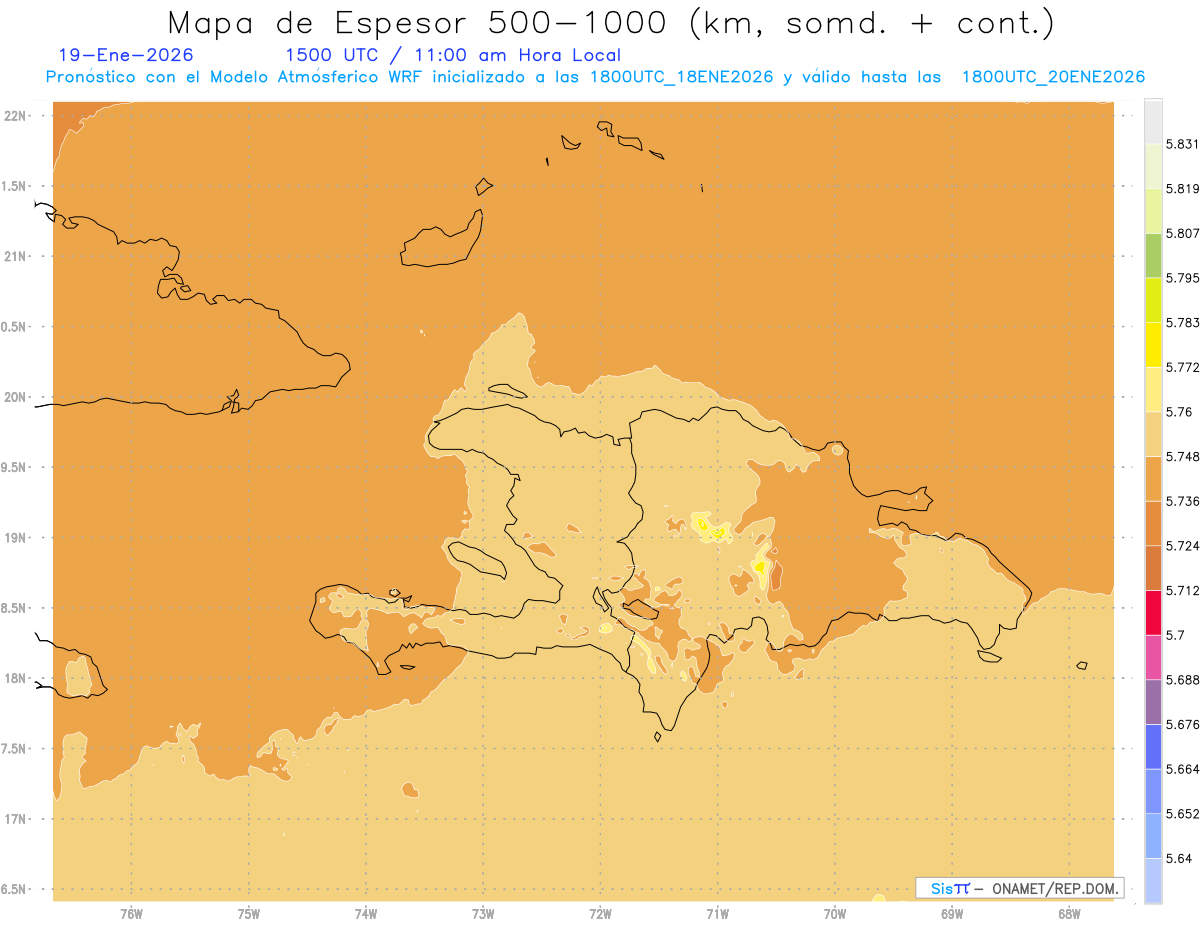
Task: Click the '1.5N' latitude label
Action: coord(14,186)
